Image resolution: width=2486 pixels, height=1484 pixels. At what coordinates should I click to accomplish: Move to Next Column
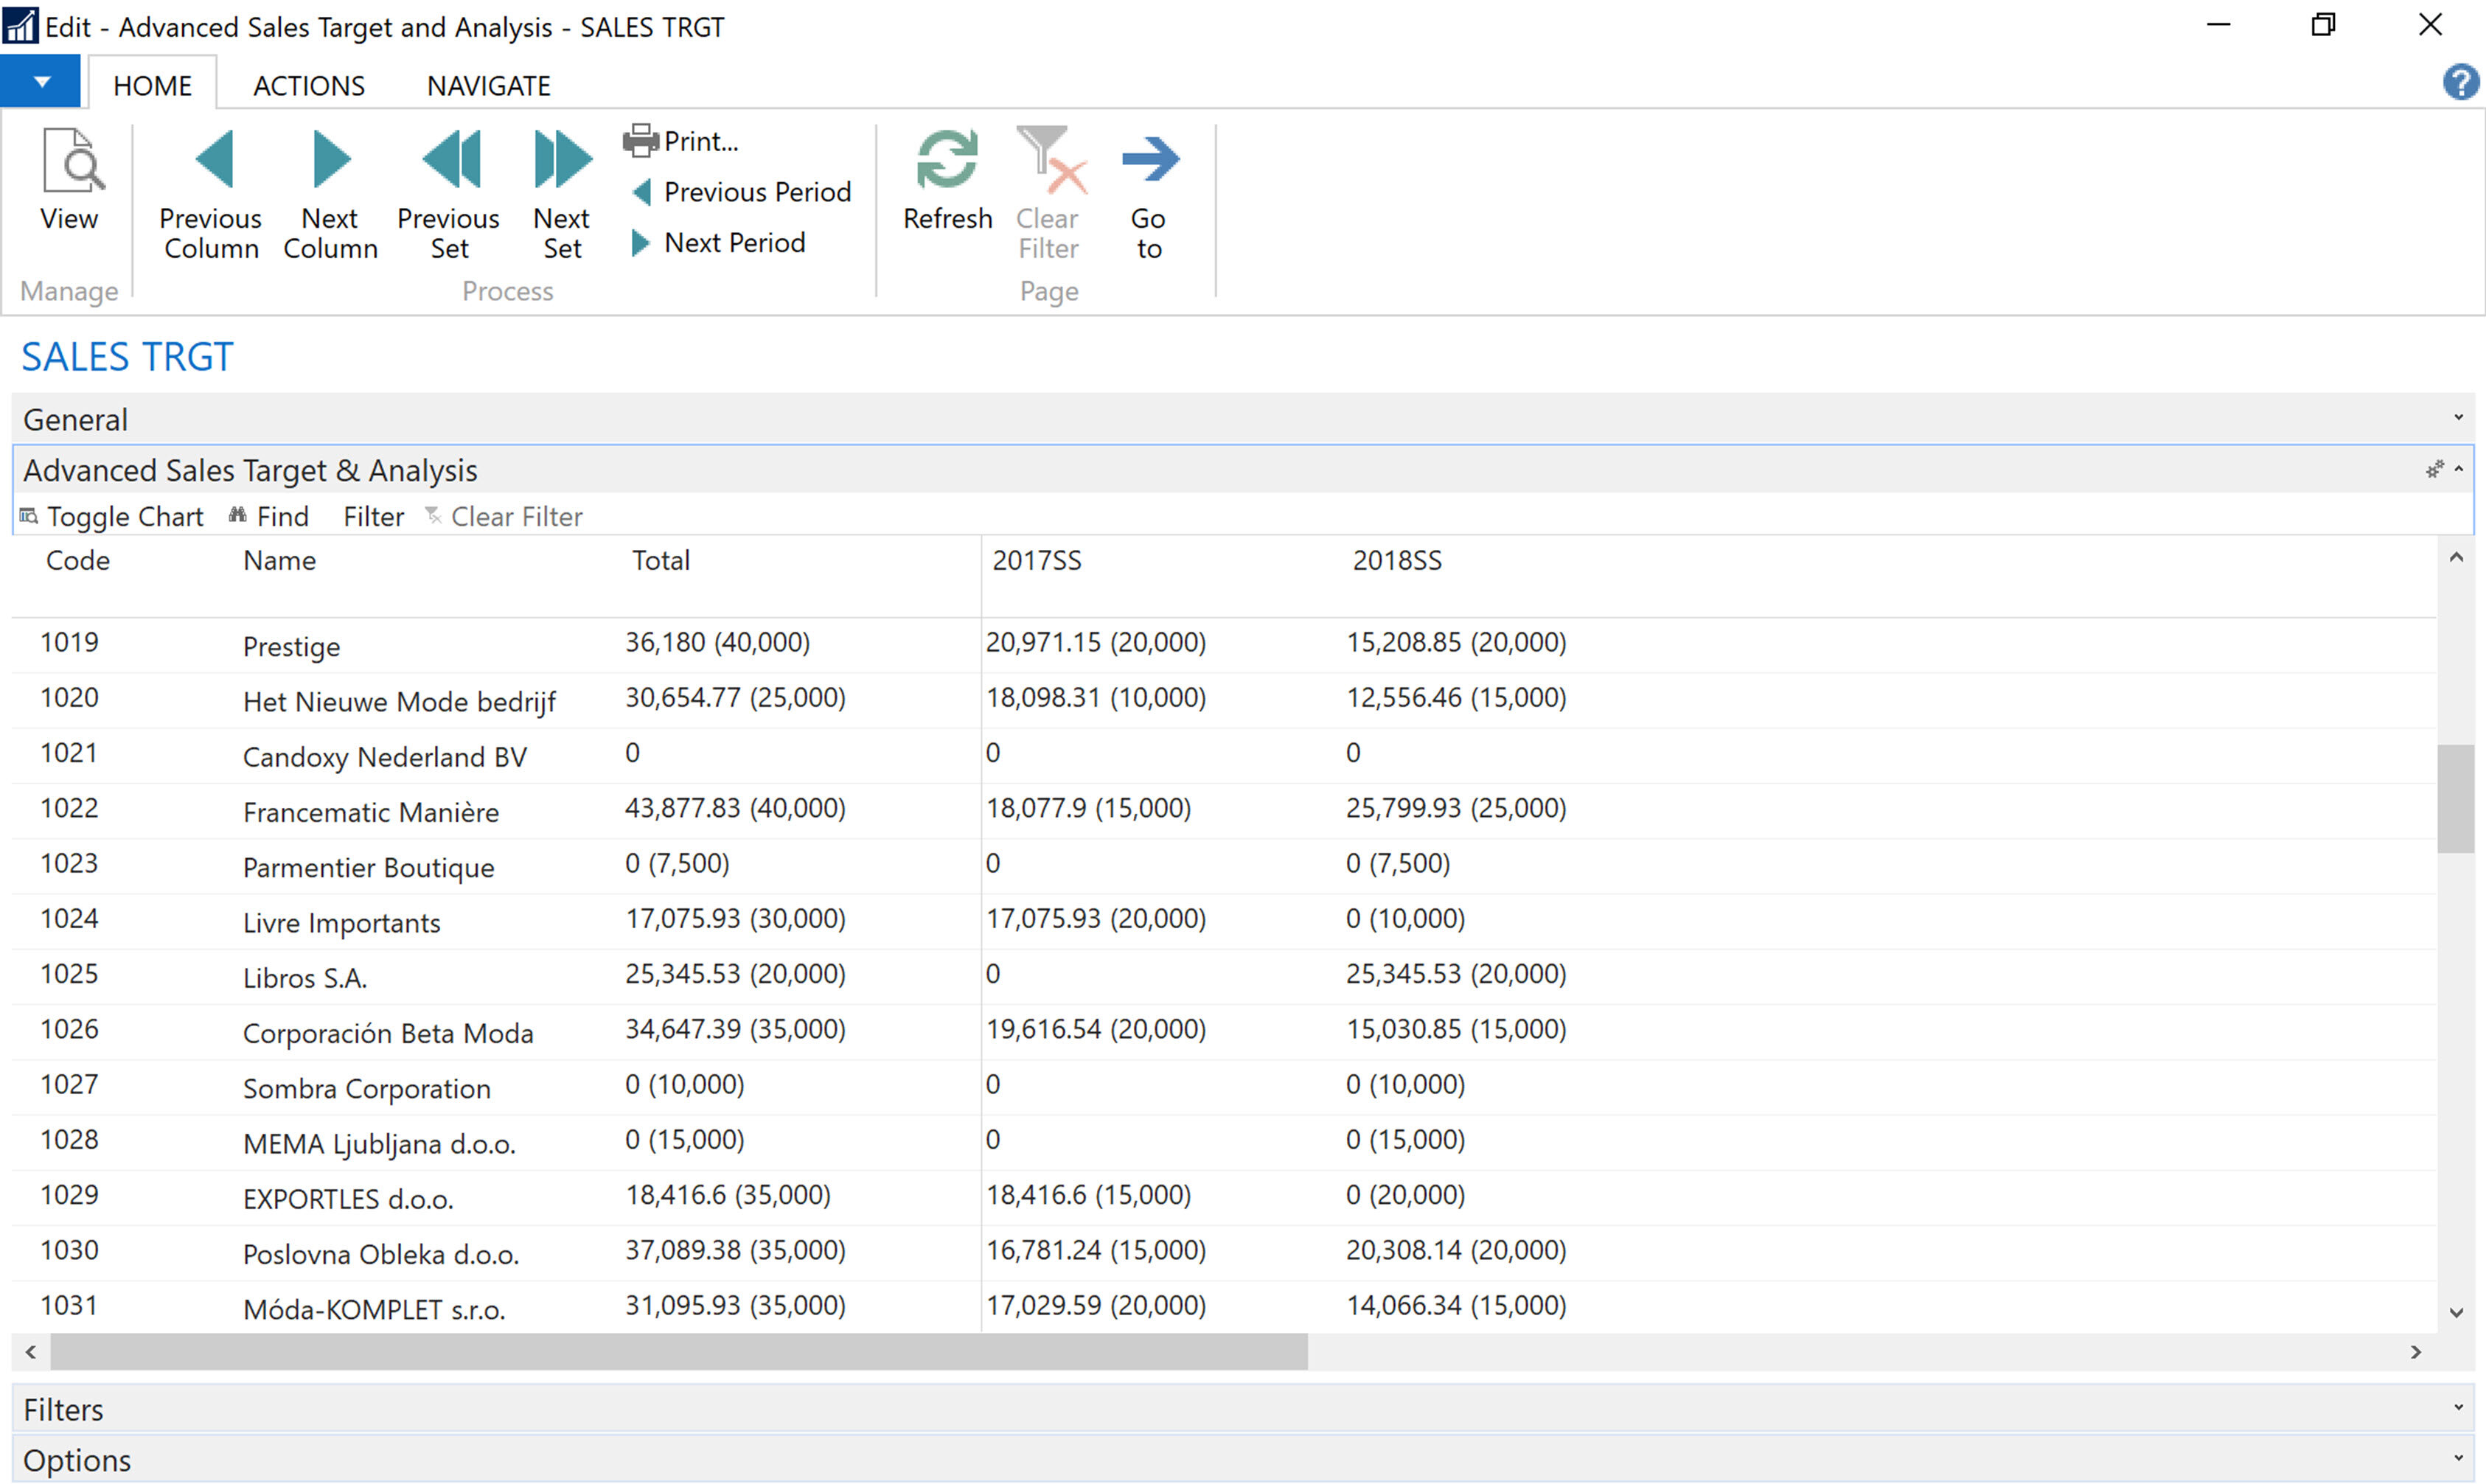[x=330, y=160]
